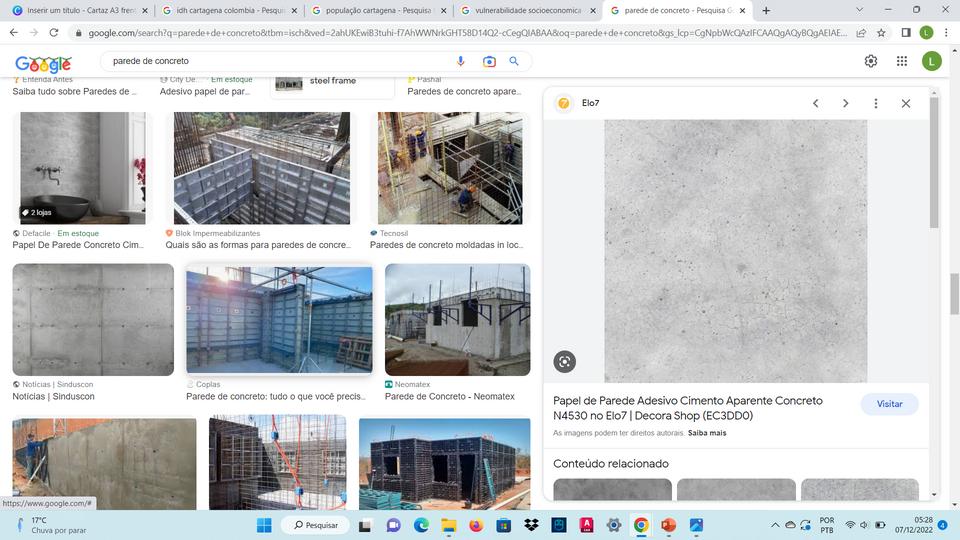Image resolution: width=960 pixels, height=540 pixels.
Task: Search by image with camera icon
Action: click(489, 61)
